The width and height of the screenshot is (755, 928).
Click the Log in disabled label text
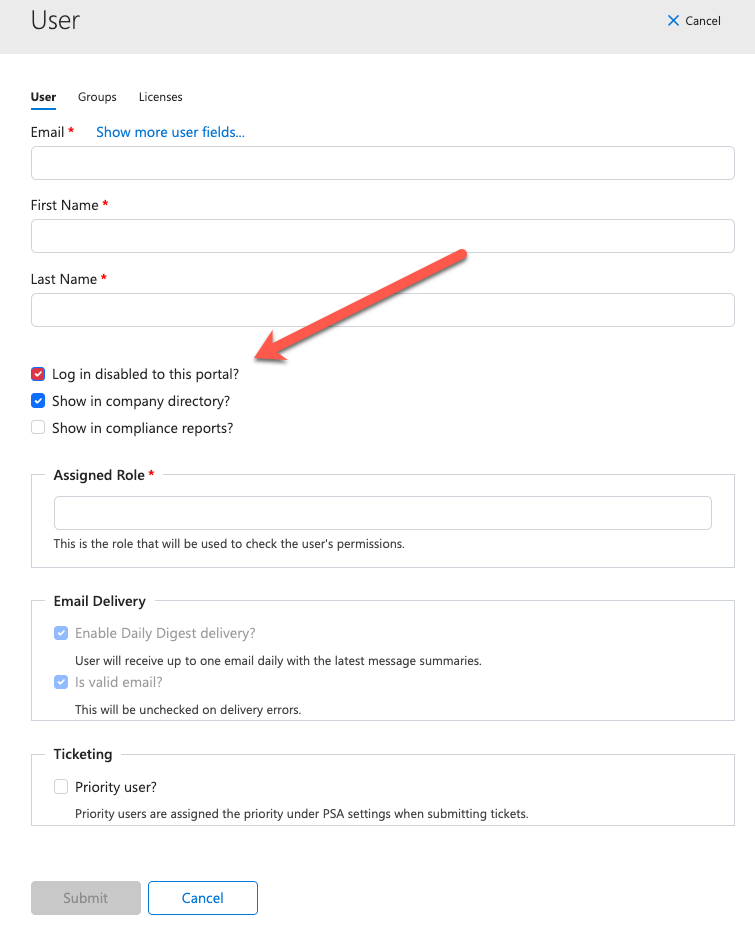coord(146,374)
